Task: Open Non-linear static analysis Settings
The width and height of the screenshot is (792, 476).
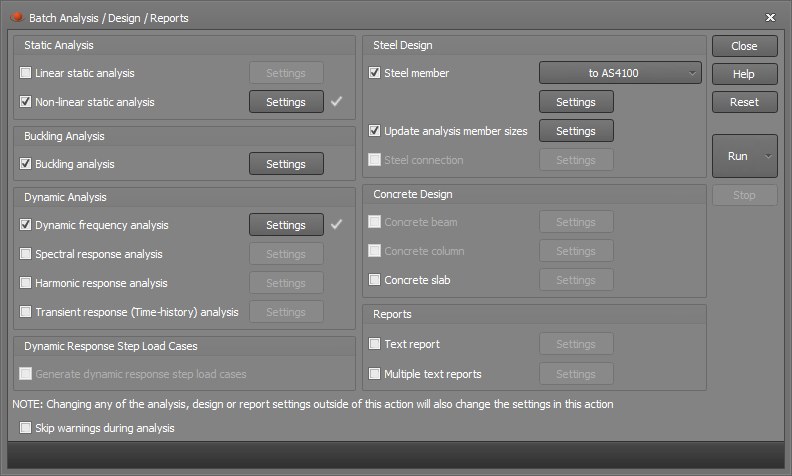Action: click(286, 102)
